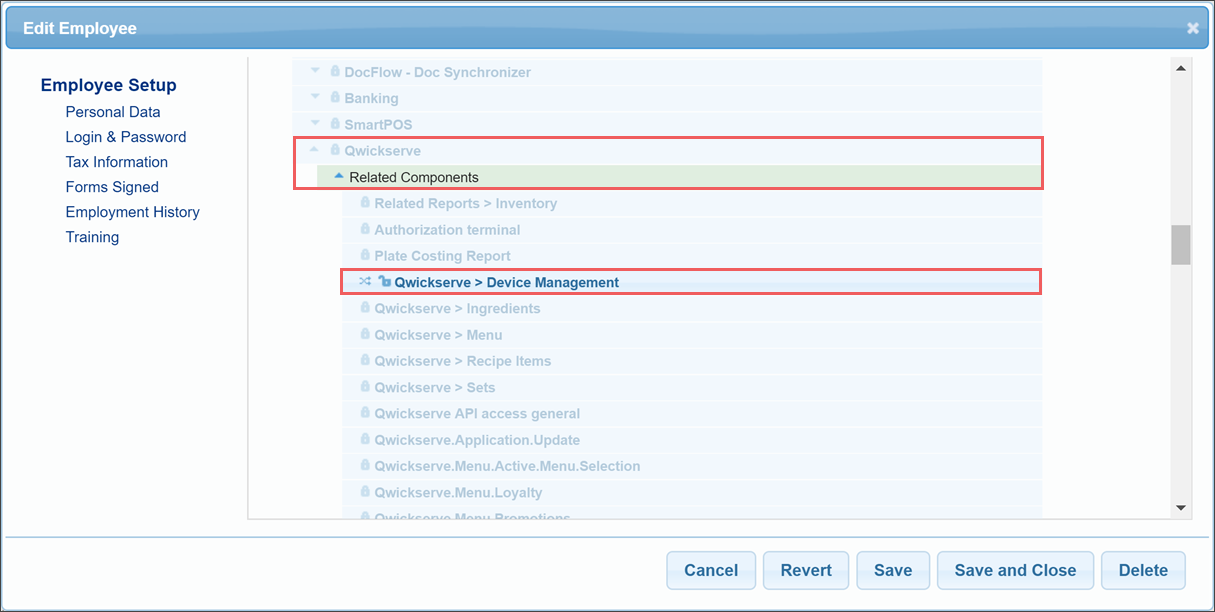Select the Qwickserve > Sets entry
This screenshot has height=612, width=1215.
coord(435,387)
